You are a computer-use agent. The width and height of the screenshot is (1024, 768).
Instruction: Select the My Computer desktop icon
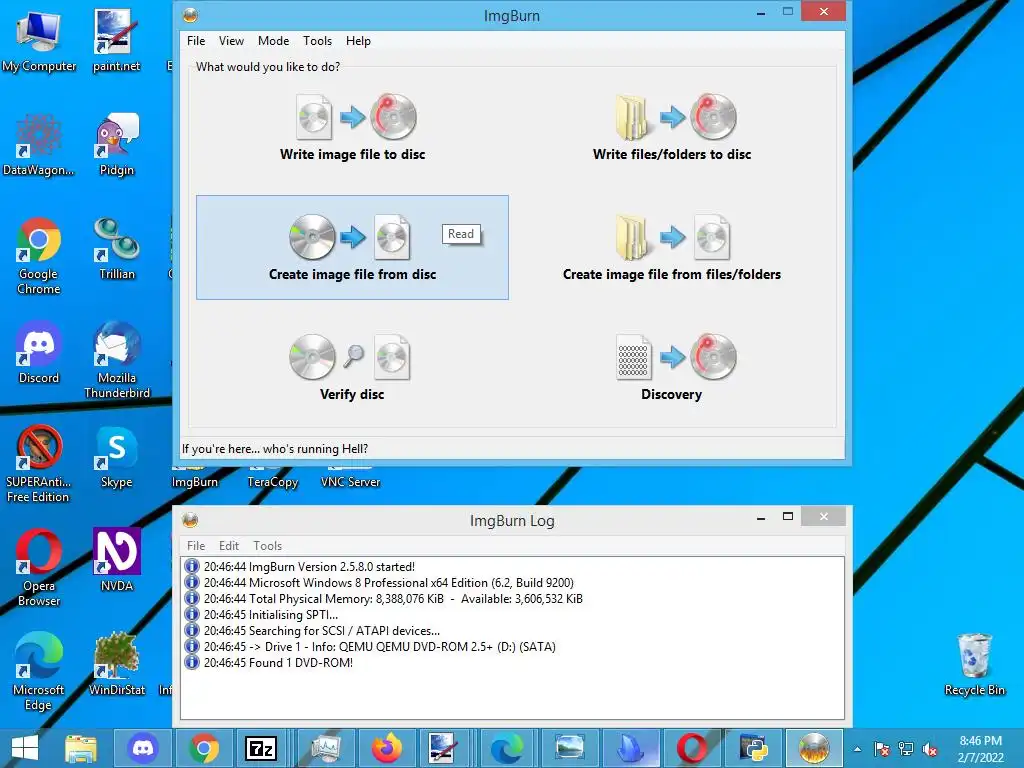[39, 40]
